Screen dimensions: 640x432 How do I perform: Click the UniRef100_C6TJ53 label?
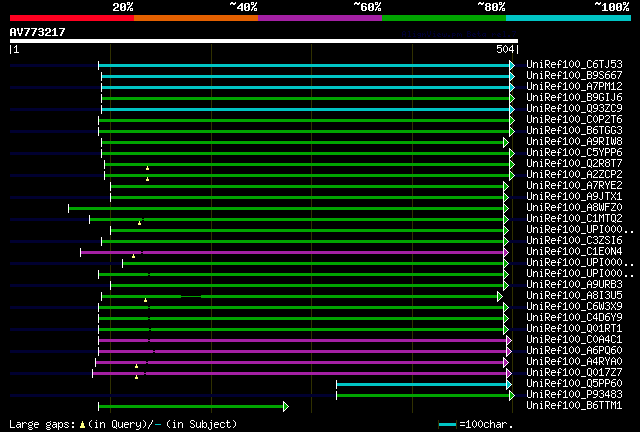574,65
